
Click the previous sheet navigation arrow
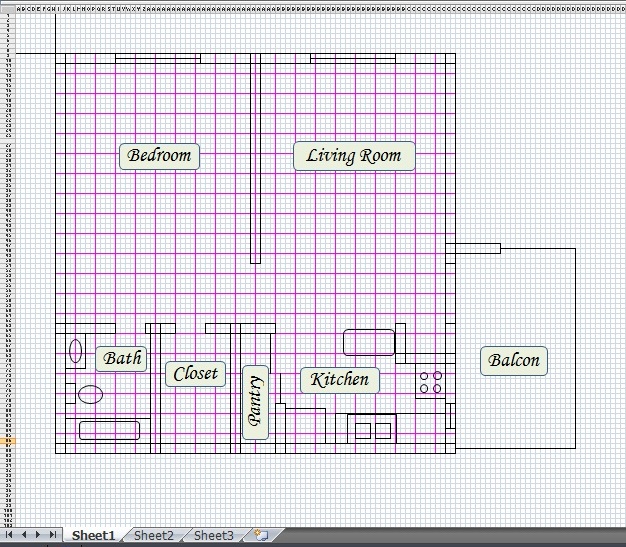tap(24, 535)
